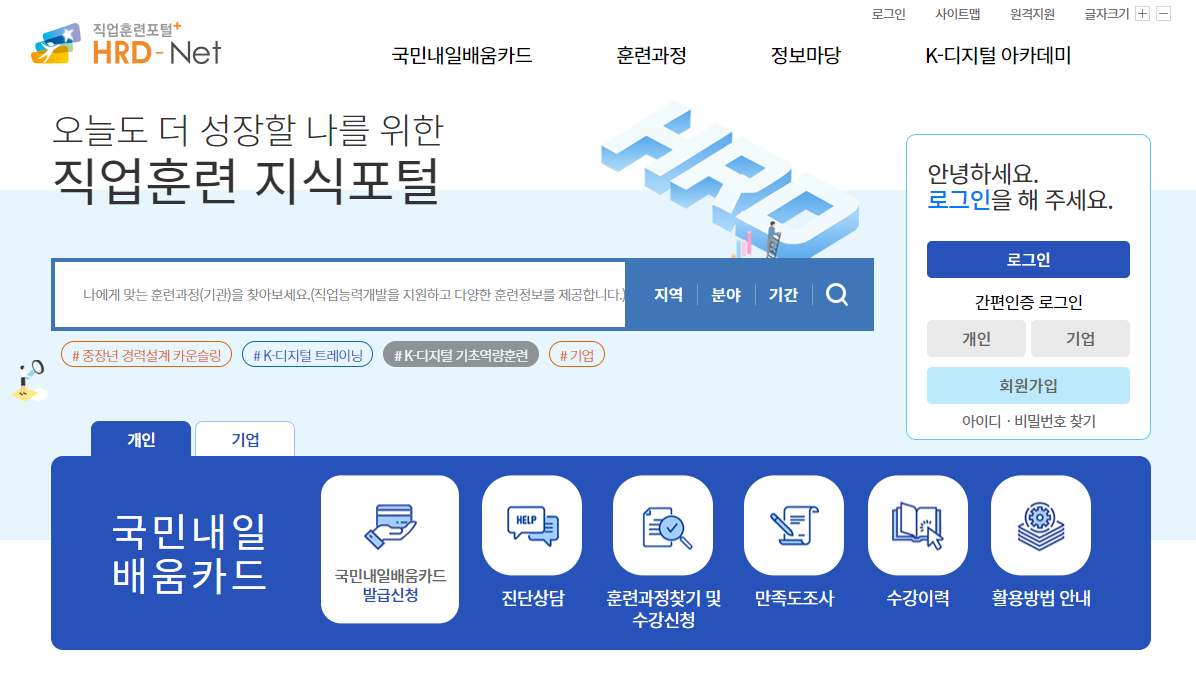Open K-디지털 아카데미 menu
The width and height of the screenshot is (1196, 681).
(x=998, y=56)
